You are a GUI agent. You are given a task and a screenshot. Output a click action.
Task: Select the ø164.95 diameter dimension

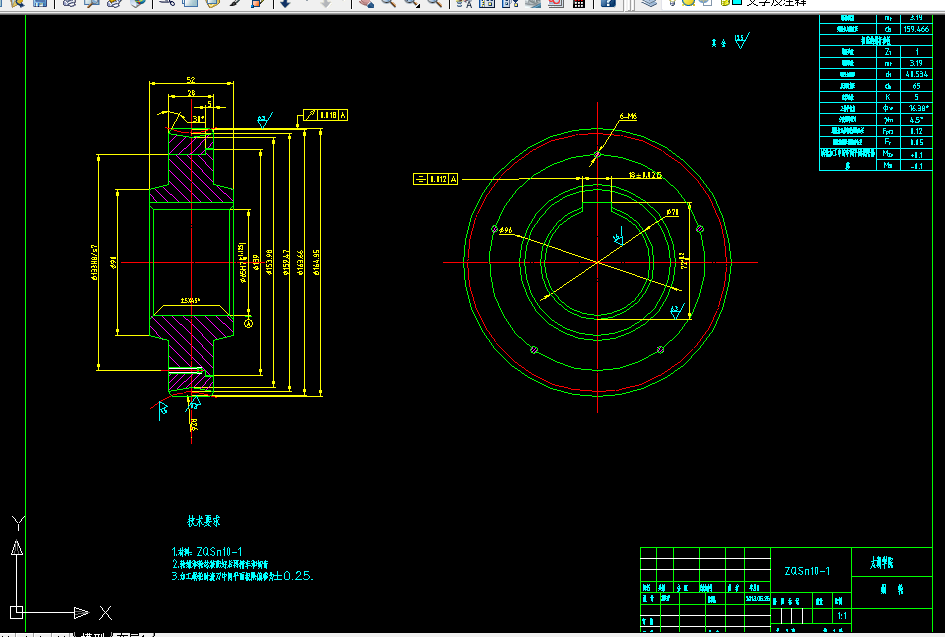316,263
